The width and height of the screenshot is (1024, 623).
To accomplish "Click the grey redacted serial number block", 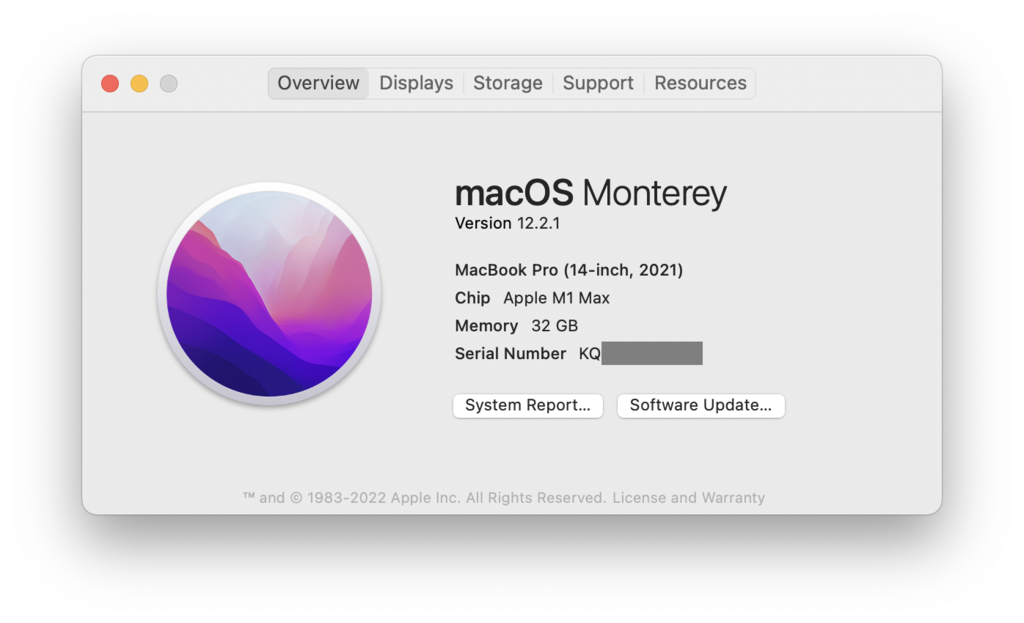I will click(x=651, y=353).
